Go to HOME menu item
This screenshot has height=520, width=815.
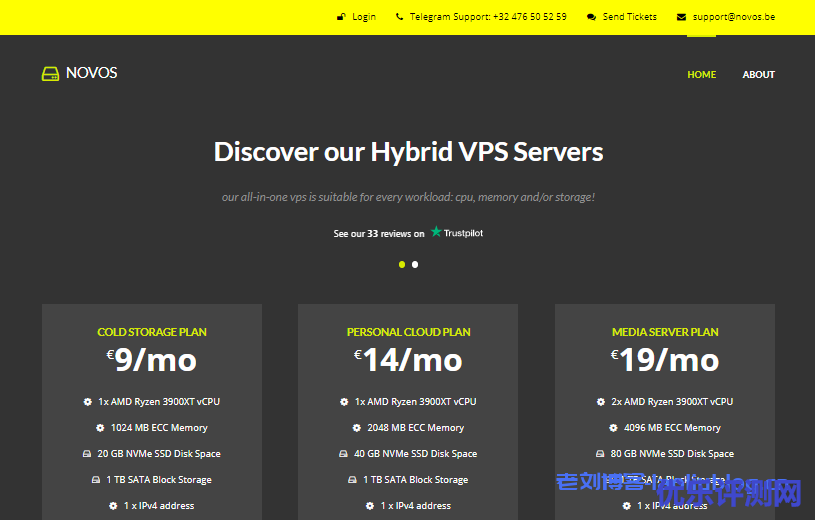701,74
